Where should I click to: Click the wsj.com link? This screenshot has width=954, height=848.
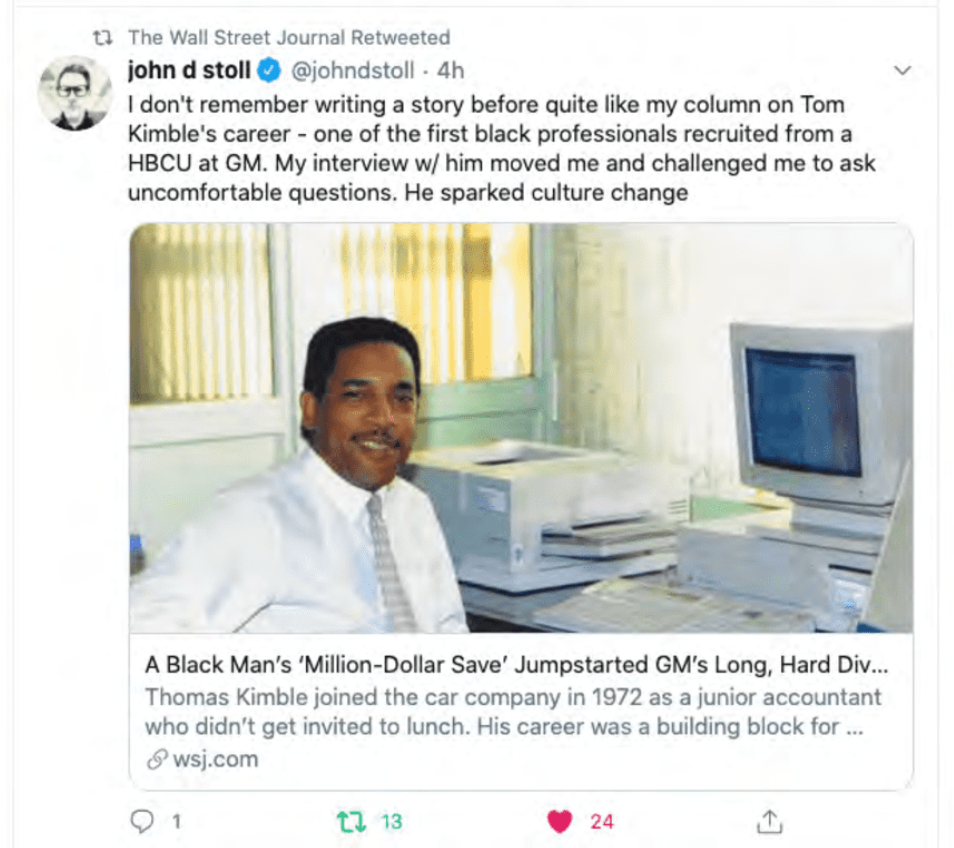click(x=215, y=759)
